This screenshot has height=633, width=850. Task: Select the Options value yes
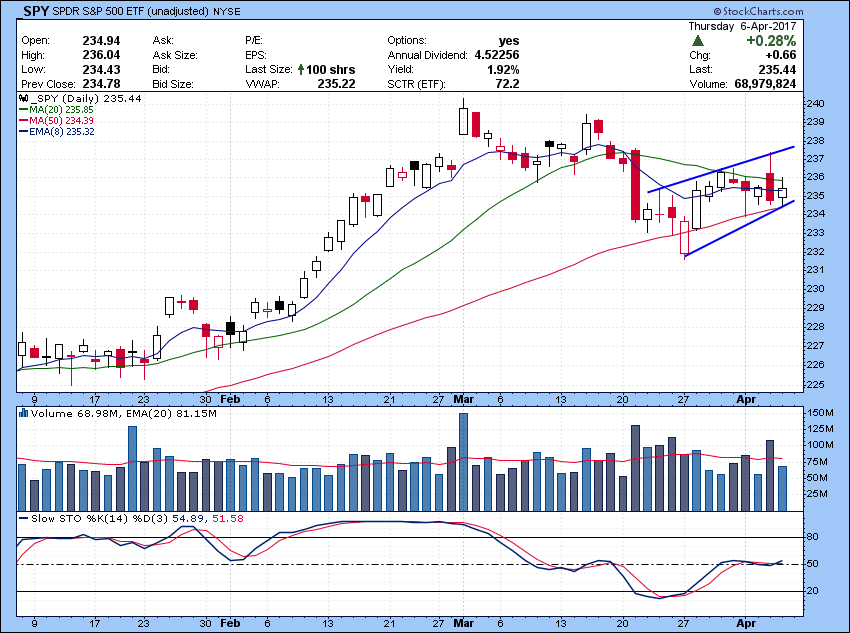pos(509,41)
